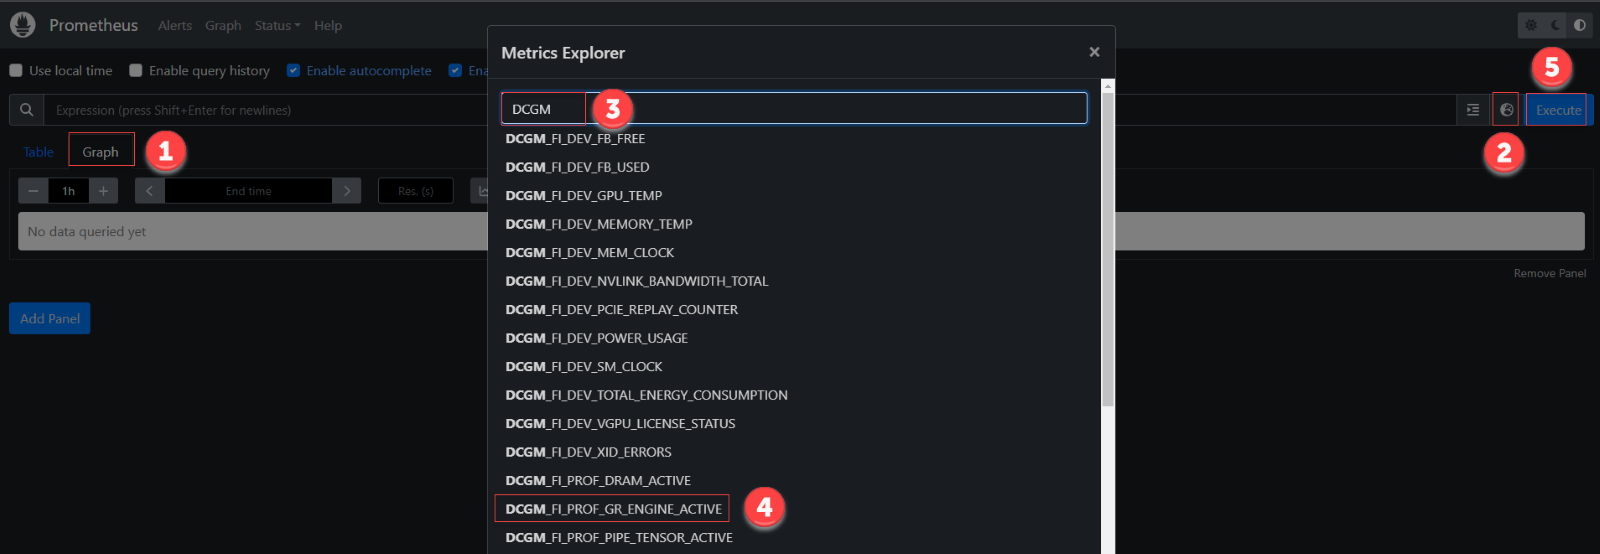Increase the time range with plus

(x=103, y=191)
